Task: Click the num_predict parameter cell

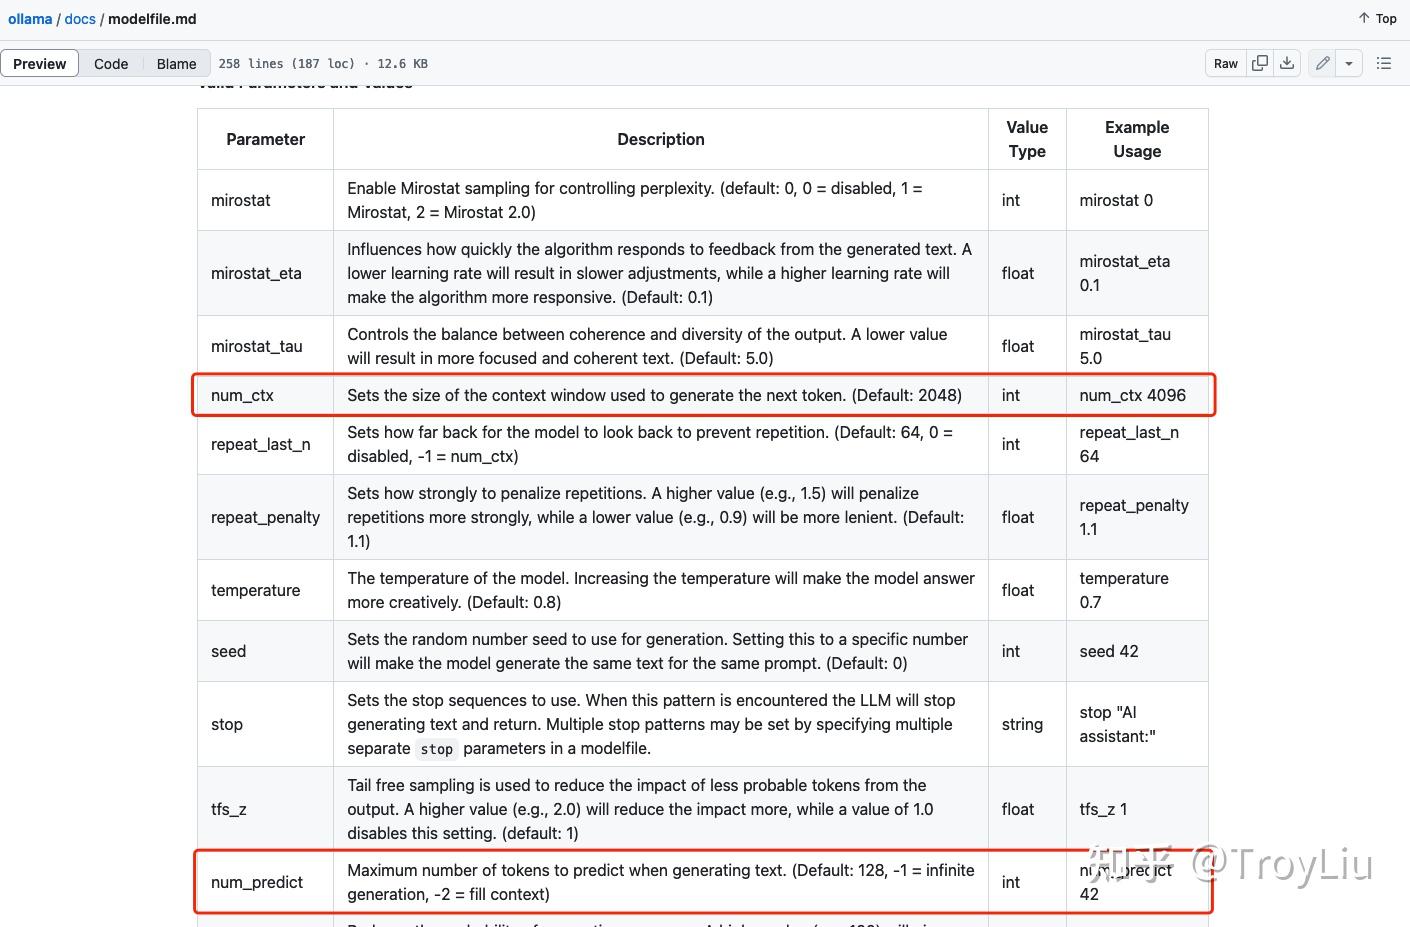Action: pyautogui.click(x=257, y=882)
